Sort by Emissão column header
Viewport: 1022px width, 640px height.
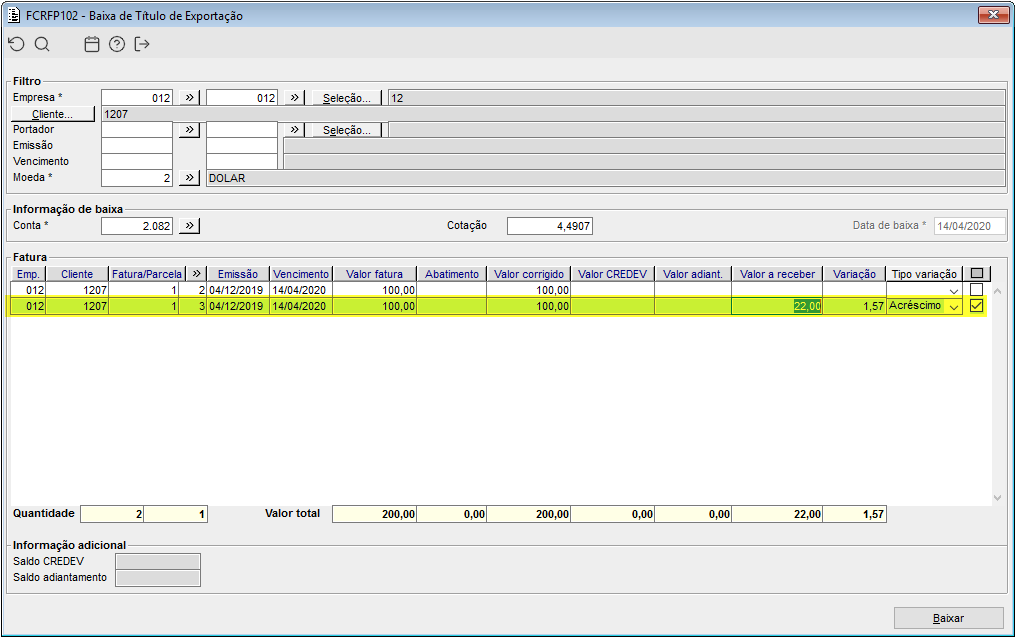pos(238,274)
